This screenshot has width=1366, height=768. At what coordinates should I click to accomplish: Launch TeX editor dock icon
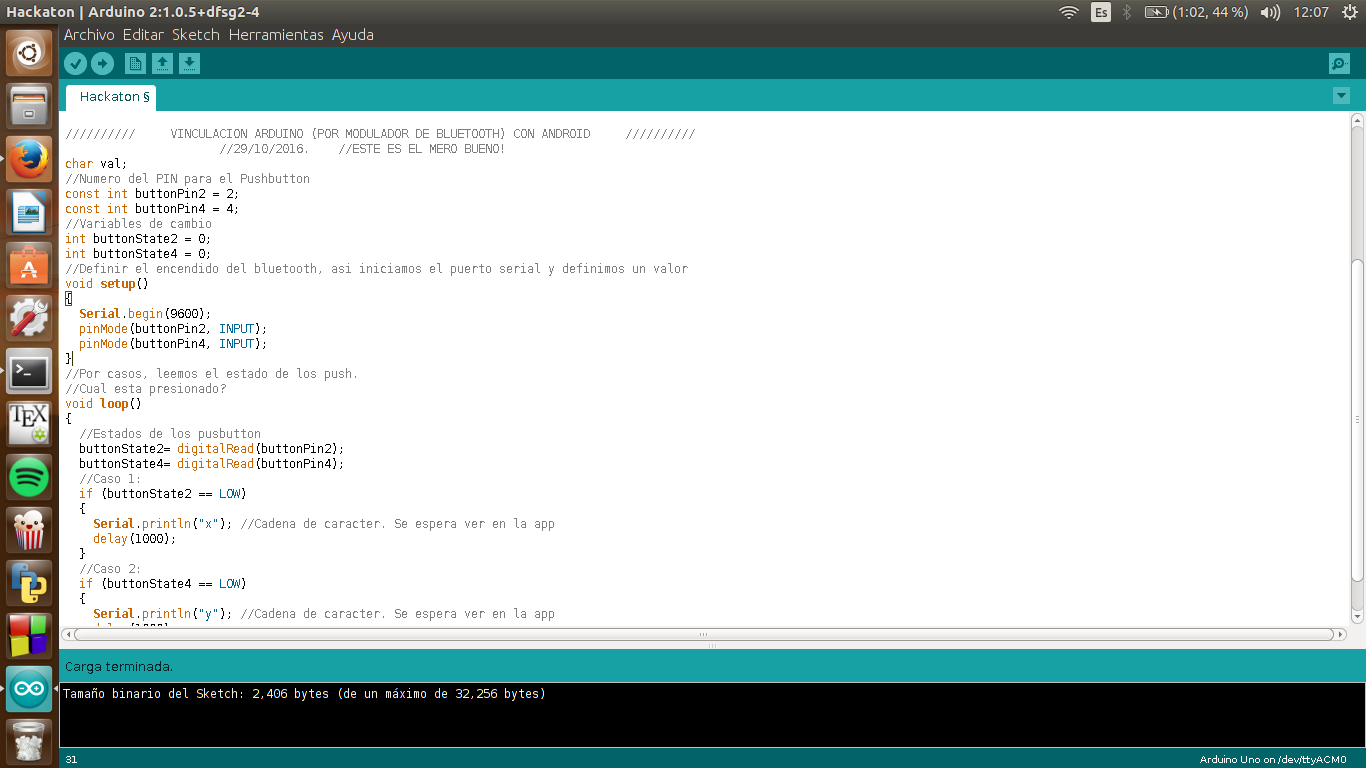tap(29, 424)
